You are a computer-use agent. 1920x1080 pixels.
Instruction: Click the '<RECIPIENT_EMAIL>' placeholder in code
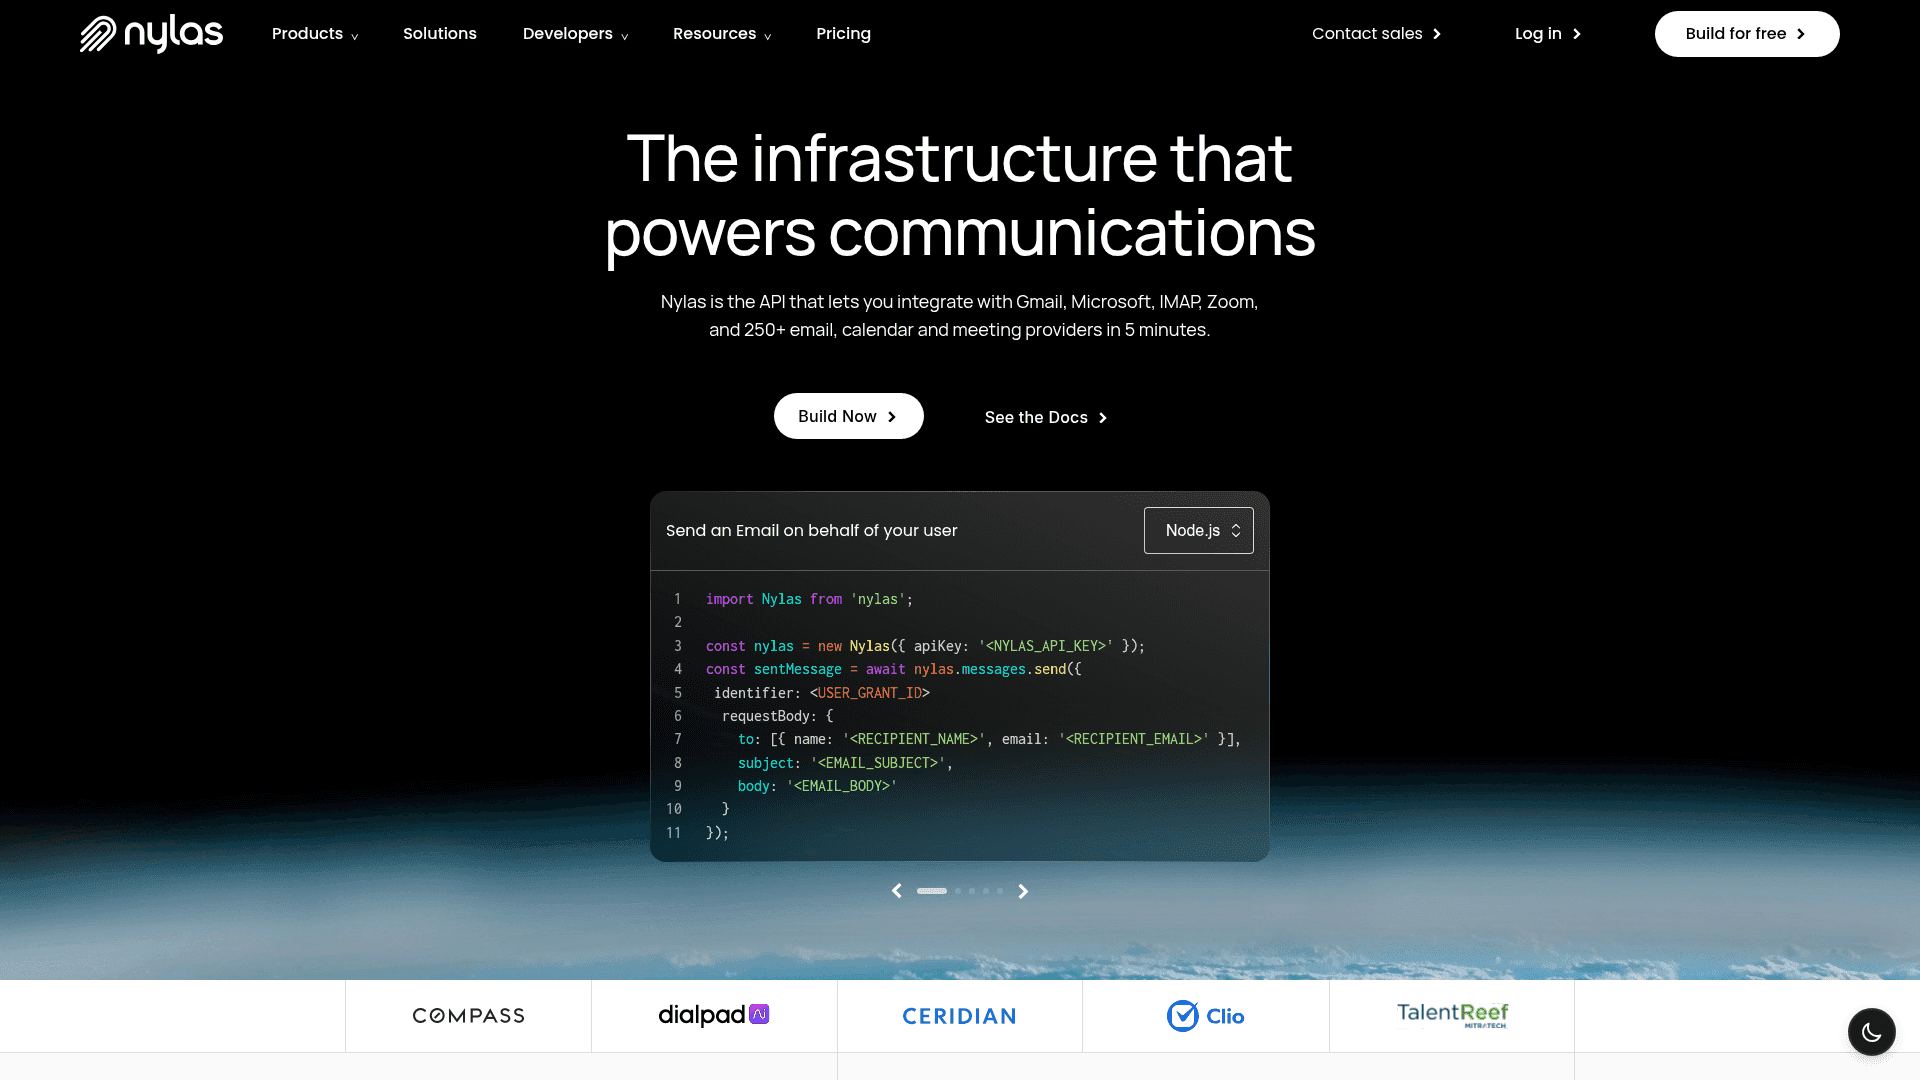pyautogui.click(x=1134, y=739)
